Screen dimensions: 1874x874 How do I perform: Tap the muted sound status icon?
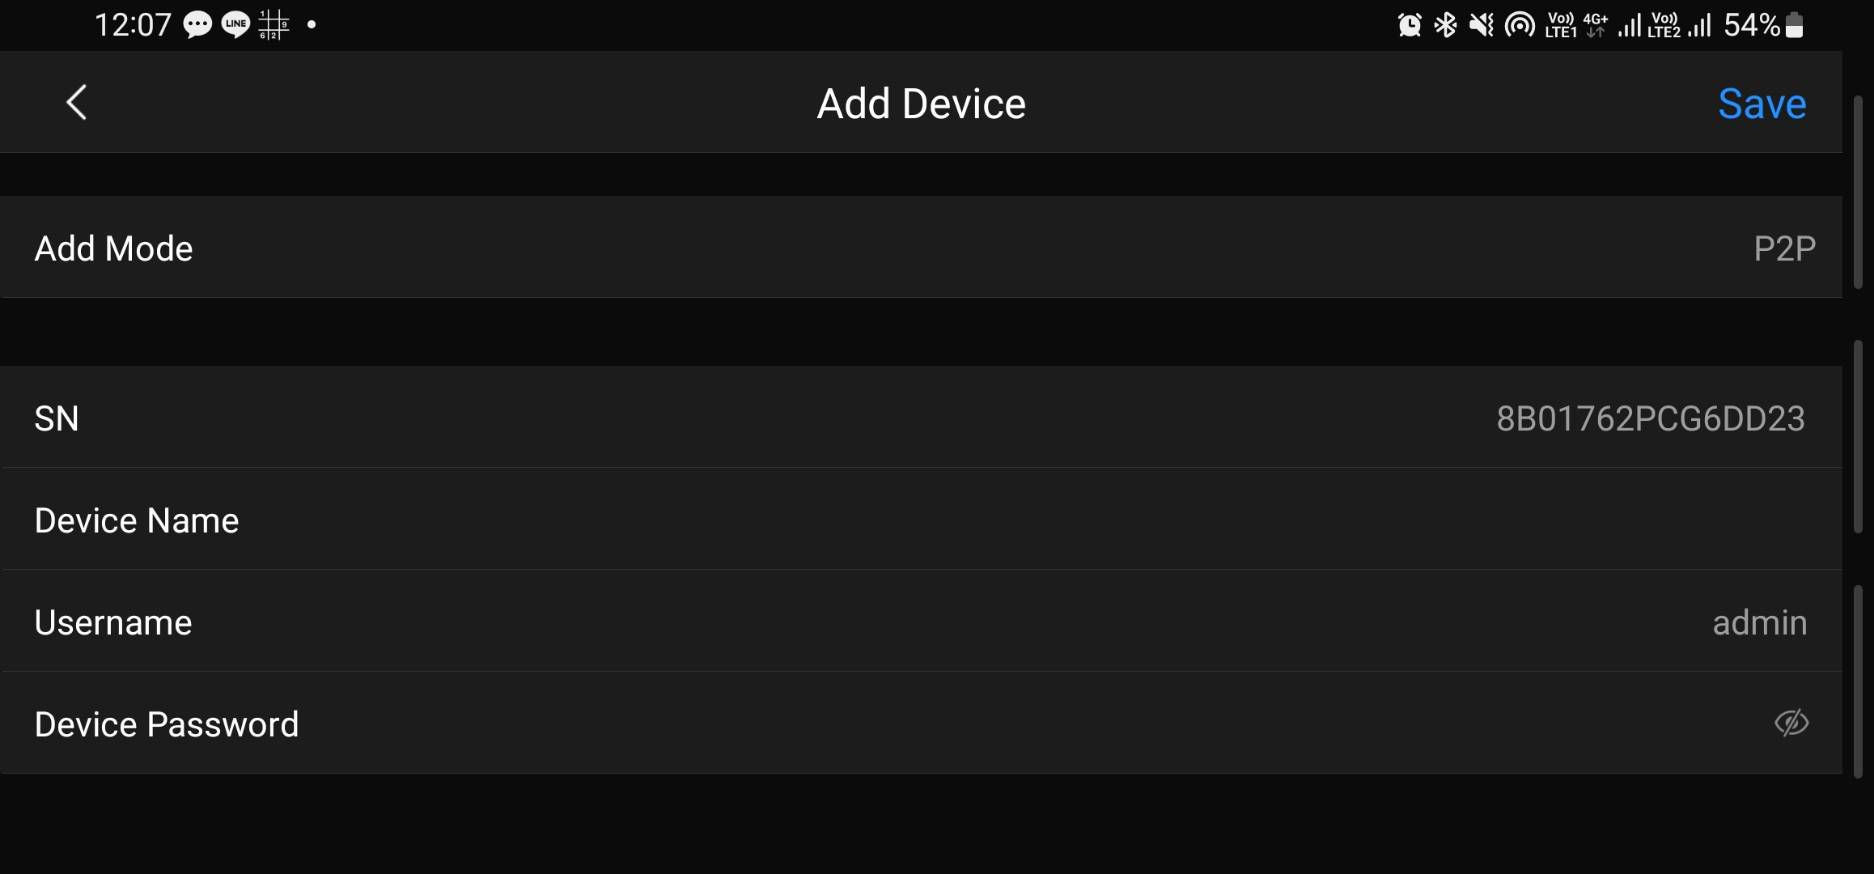click(x=1481, y=25)
